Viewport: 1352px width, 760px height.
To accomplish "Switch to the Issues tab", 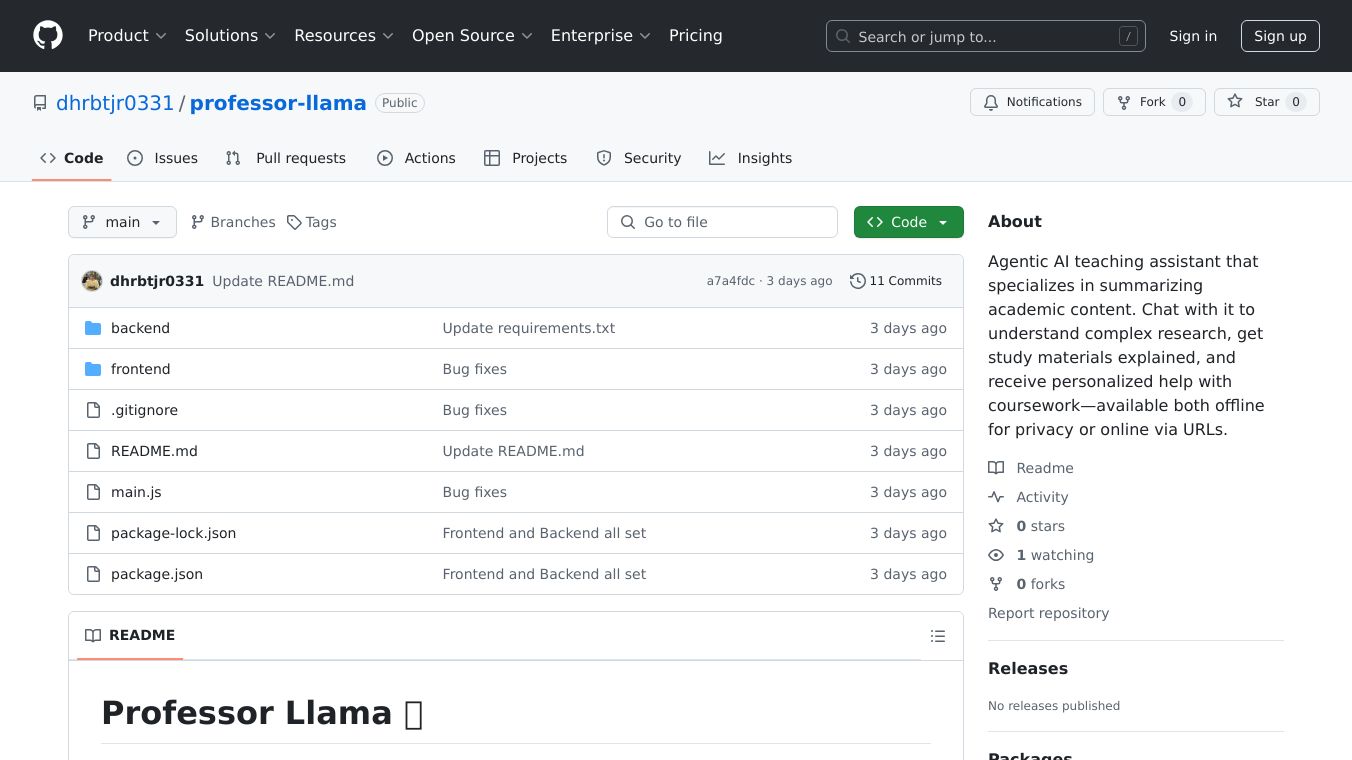I will [163, 158].
